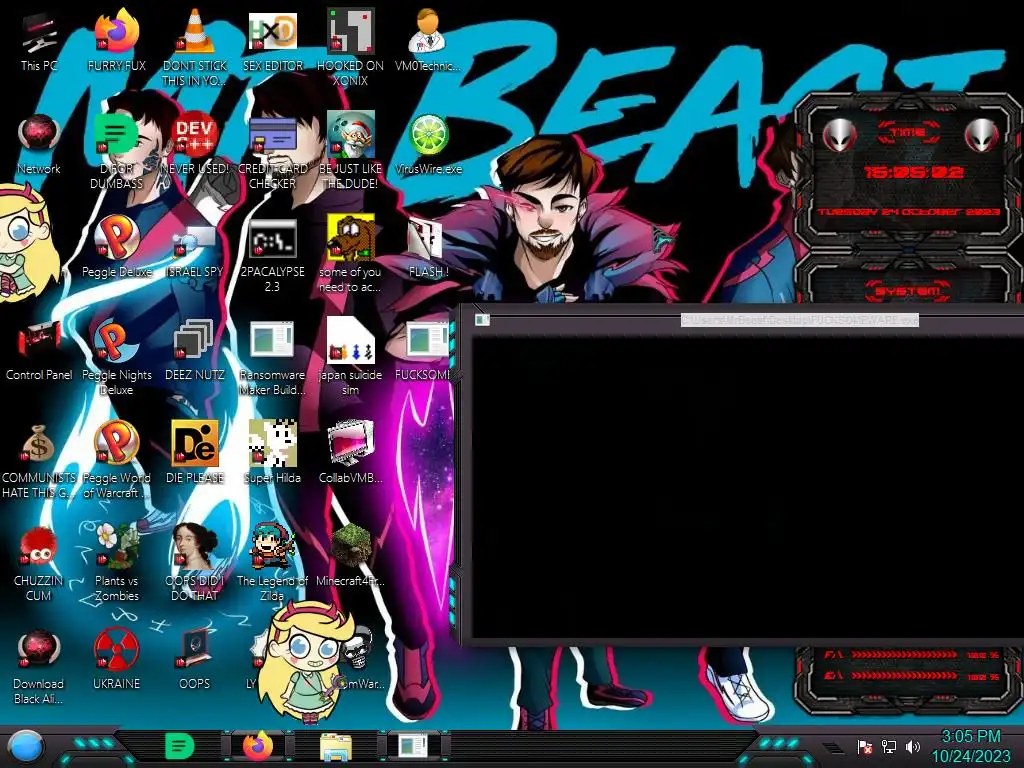The height and width of the screenshot is (768, 1024).
Task: Open the volume speaker tray icon
Action: coord(912,746)
